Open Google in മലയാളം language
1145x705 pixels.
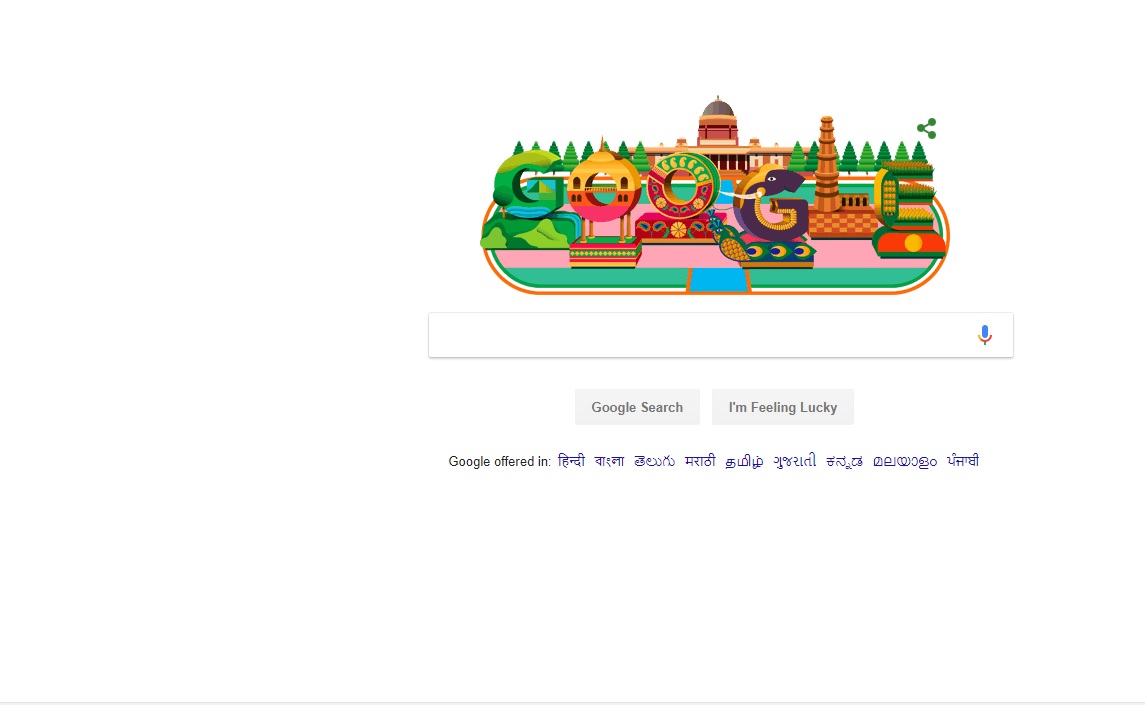pyautogui.click(x=905, y=461)
